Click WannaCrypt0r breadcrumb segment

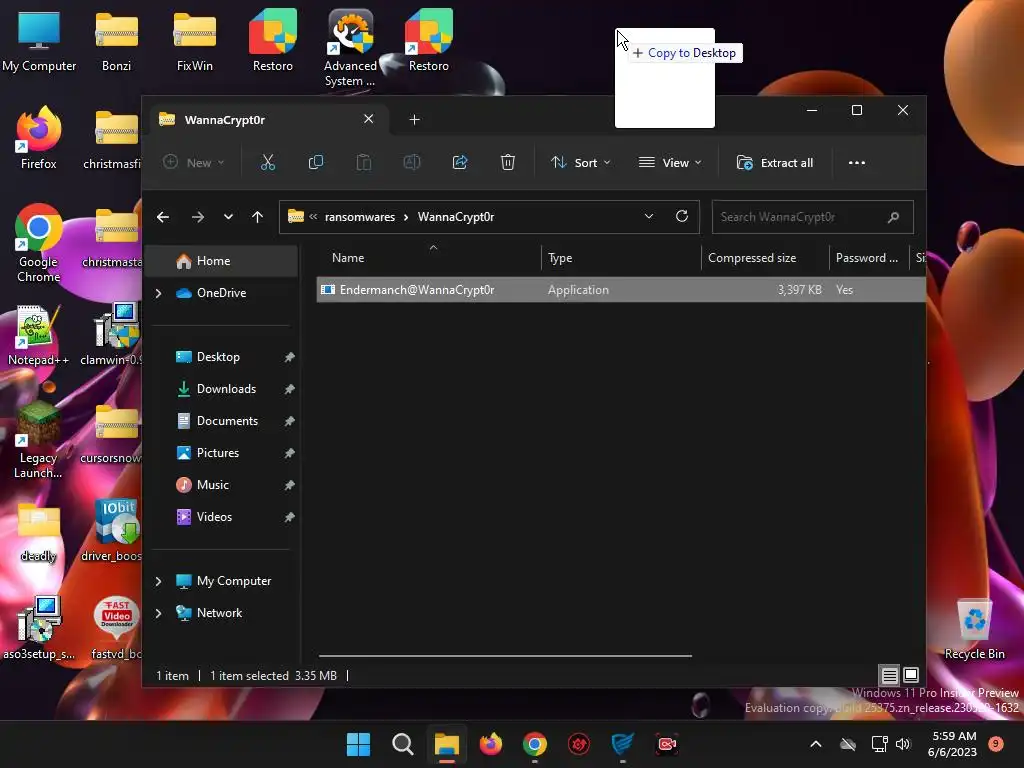coord(456,217)
